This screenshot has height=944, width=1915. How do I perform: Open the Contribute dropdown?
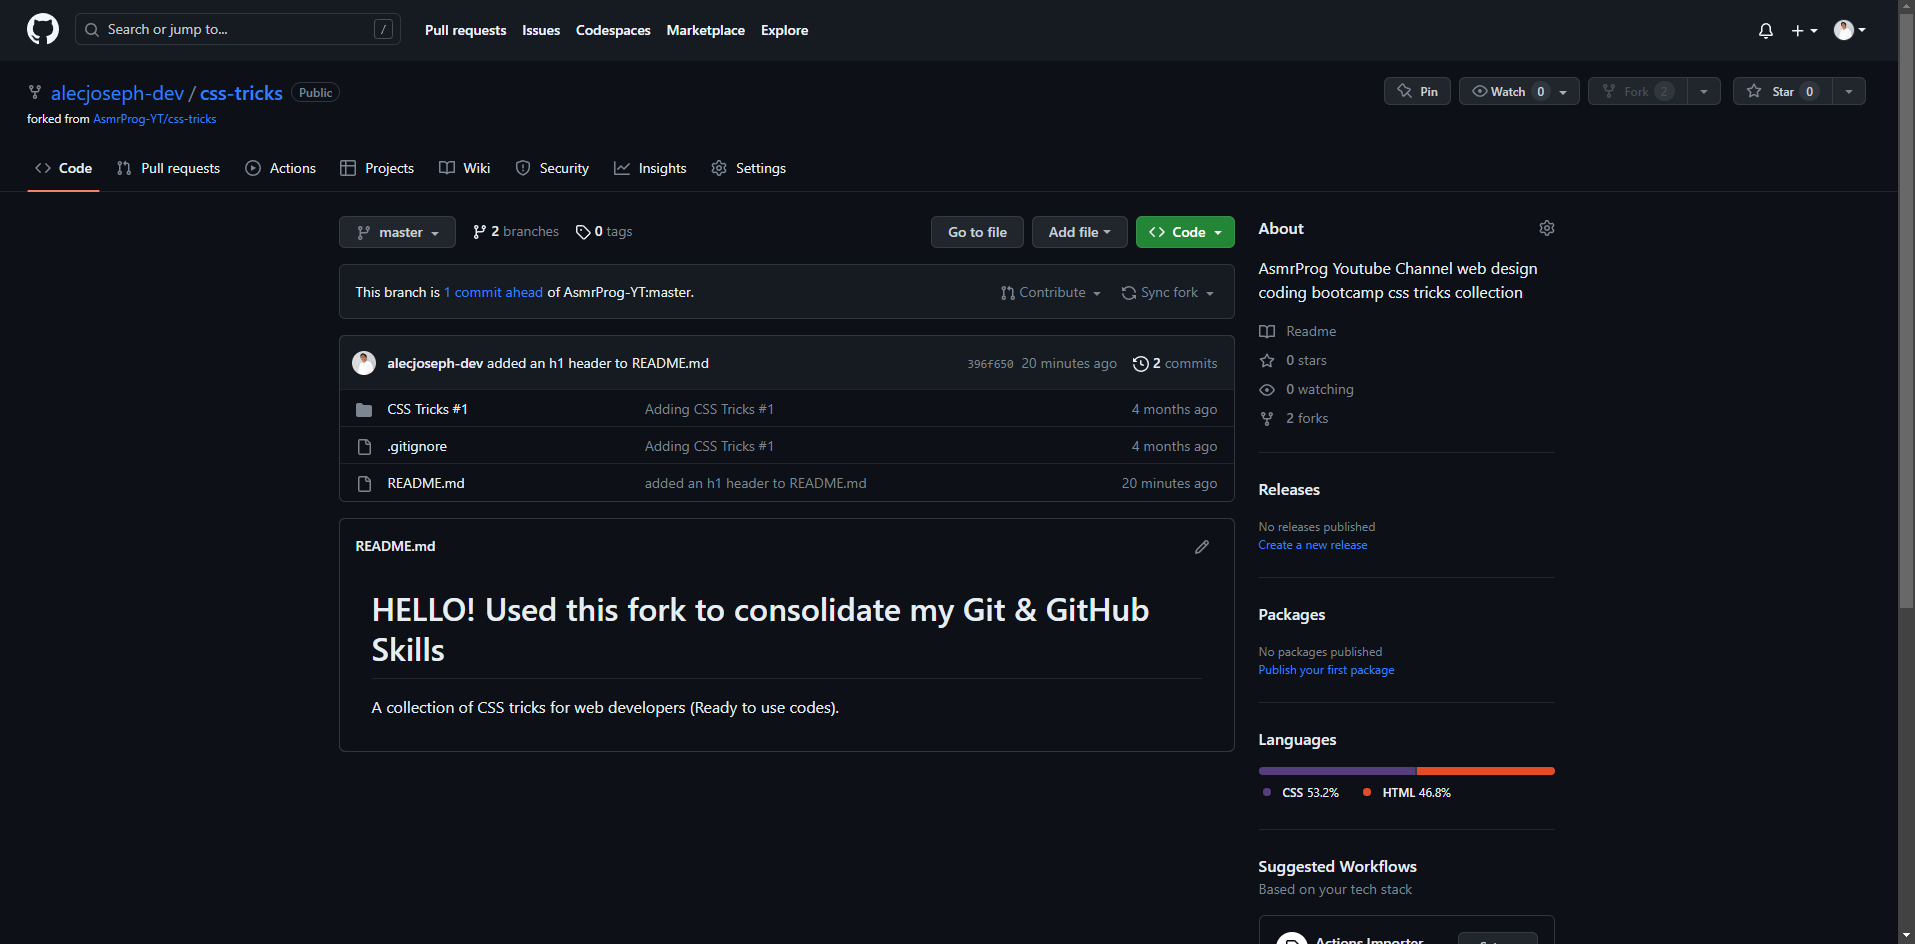pyautogui.click(x=1050, y=292)
